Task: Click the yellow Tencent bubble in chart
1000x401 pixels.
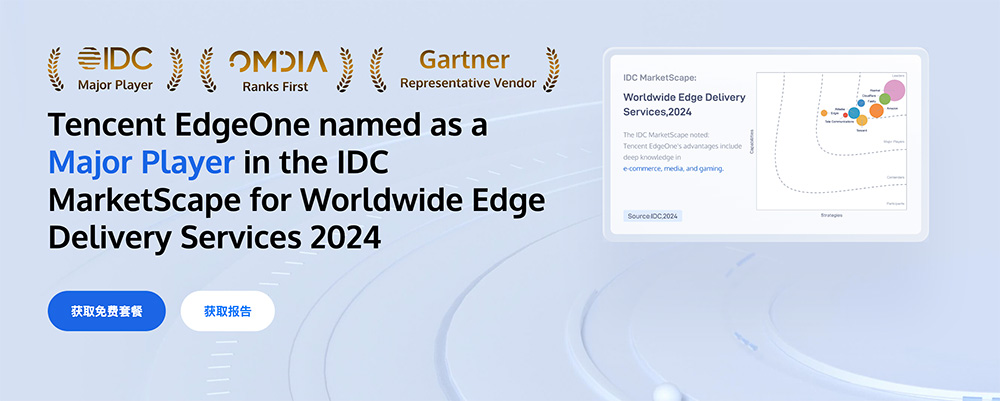Action: point(862,120)
